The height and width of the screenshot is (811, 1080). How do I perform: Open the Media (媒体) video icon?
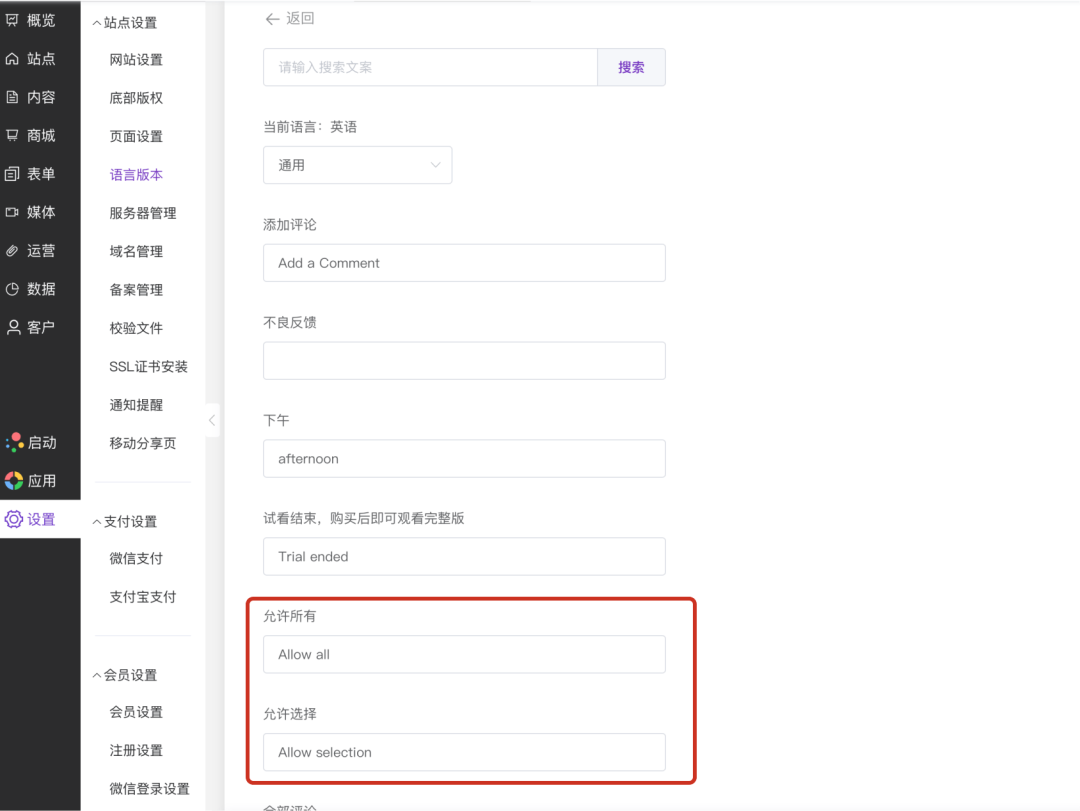13,212
